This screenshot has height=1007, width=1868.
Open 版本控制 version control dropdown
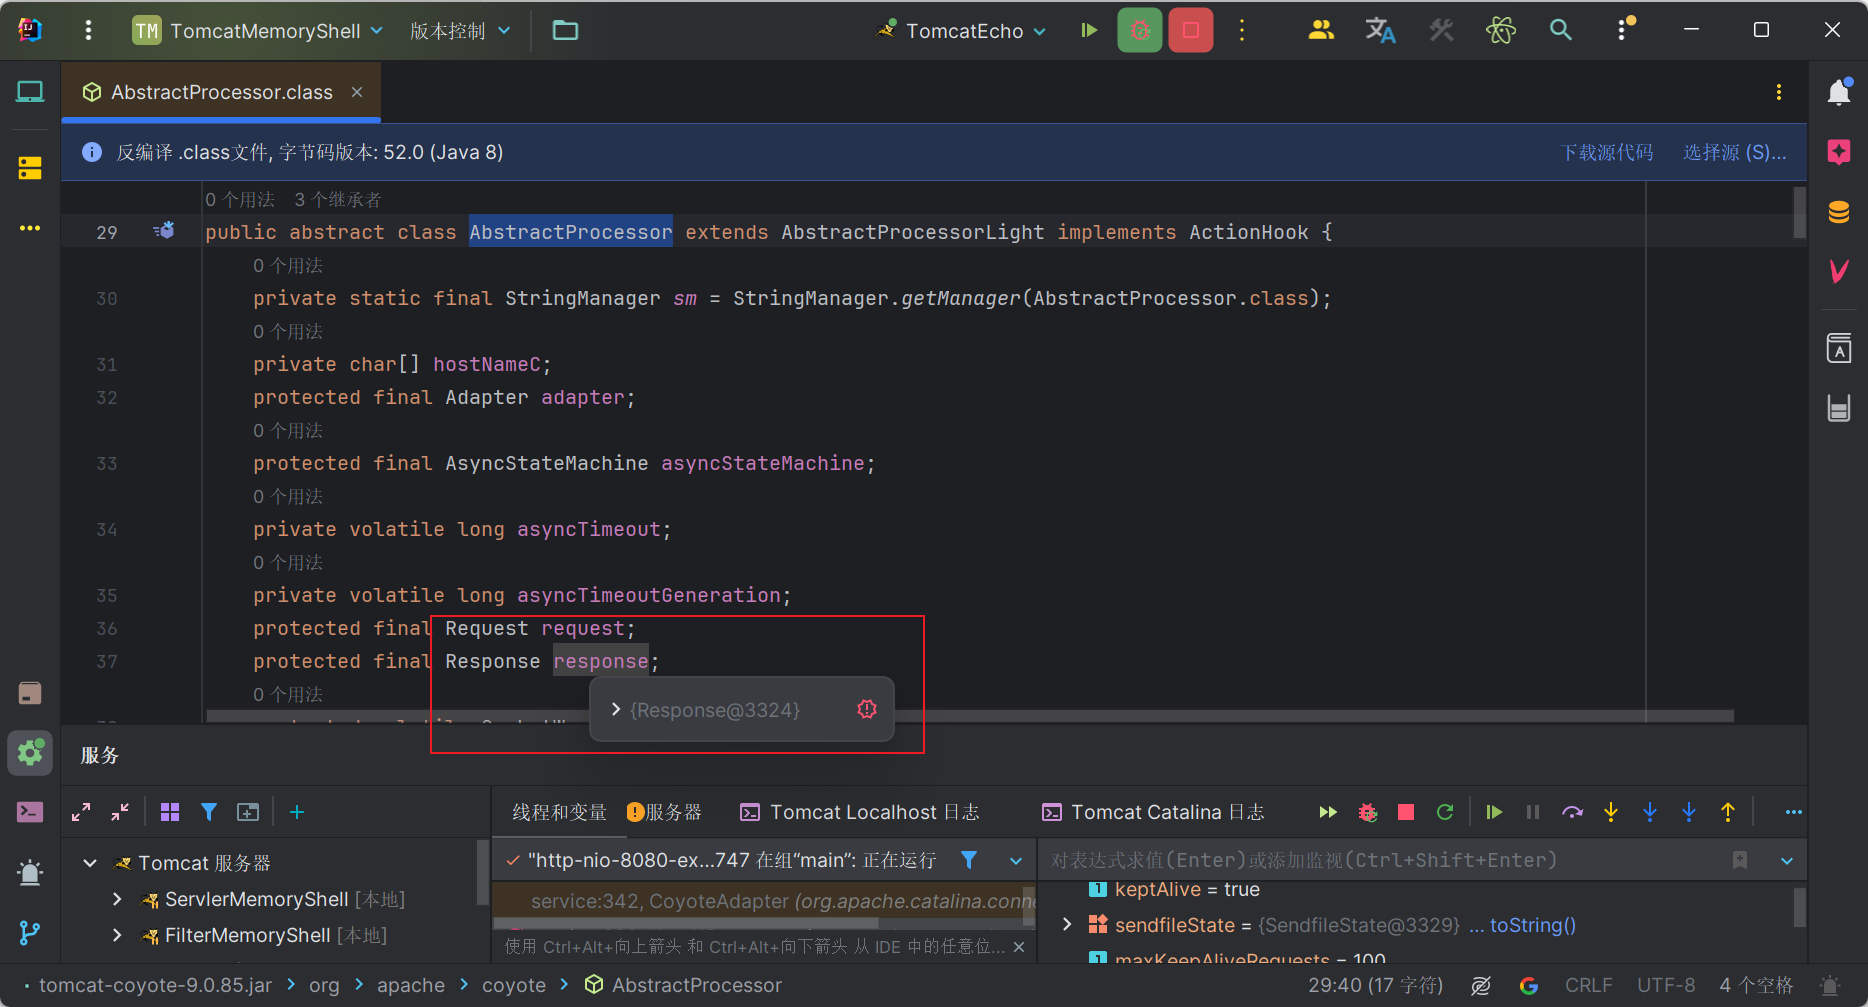click(x=460, y=30)
